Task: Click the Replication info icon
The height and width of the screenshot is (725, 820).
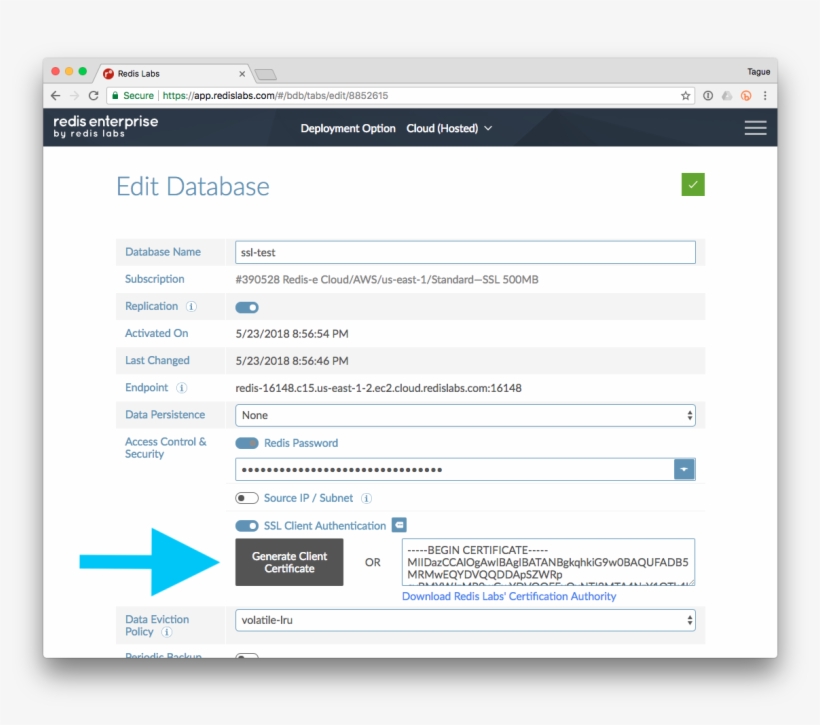Action: coord(191,307)
